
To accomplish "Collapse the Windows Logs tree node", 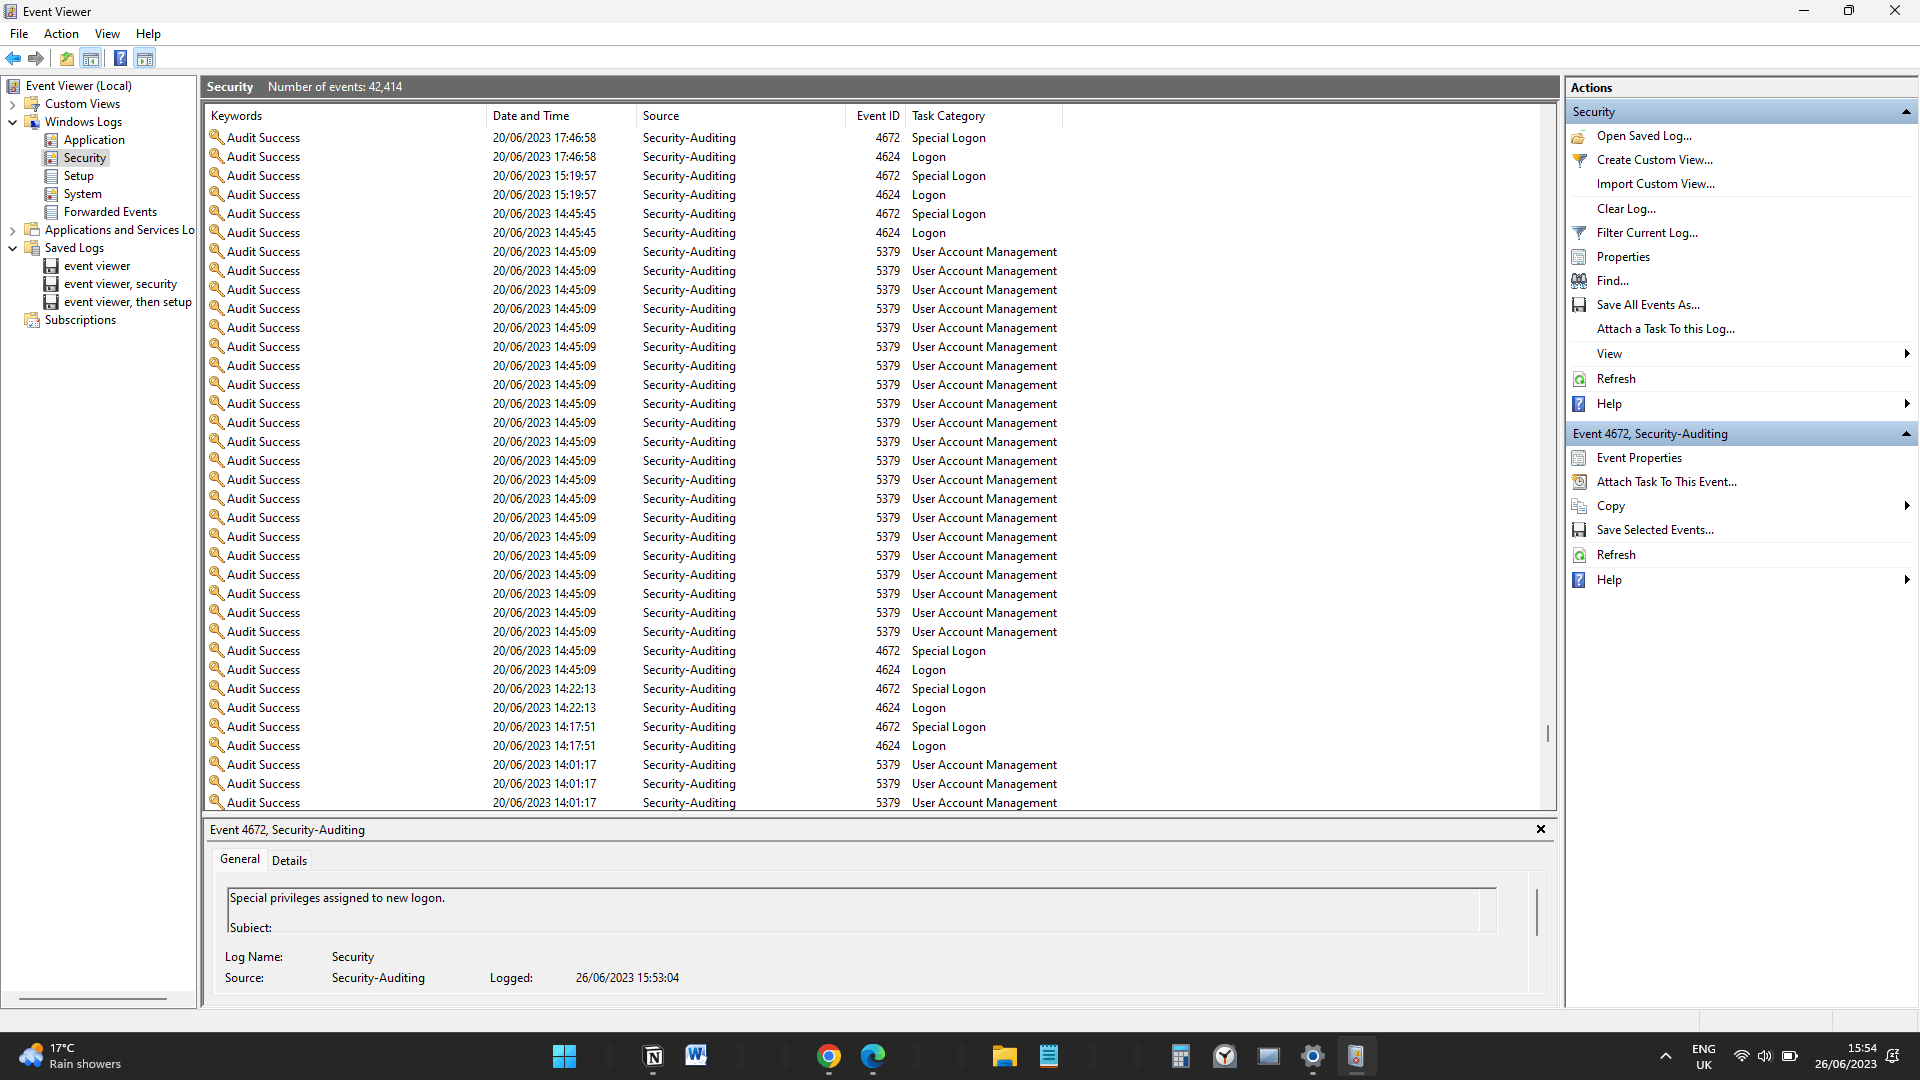I will pos(12,122).
